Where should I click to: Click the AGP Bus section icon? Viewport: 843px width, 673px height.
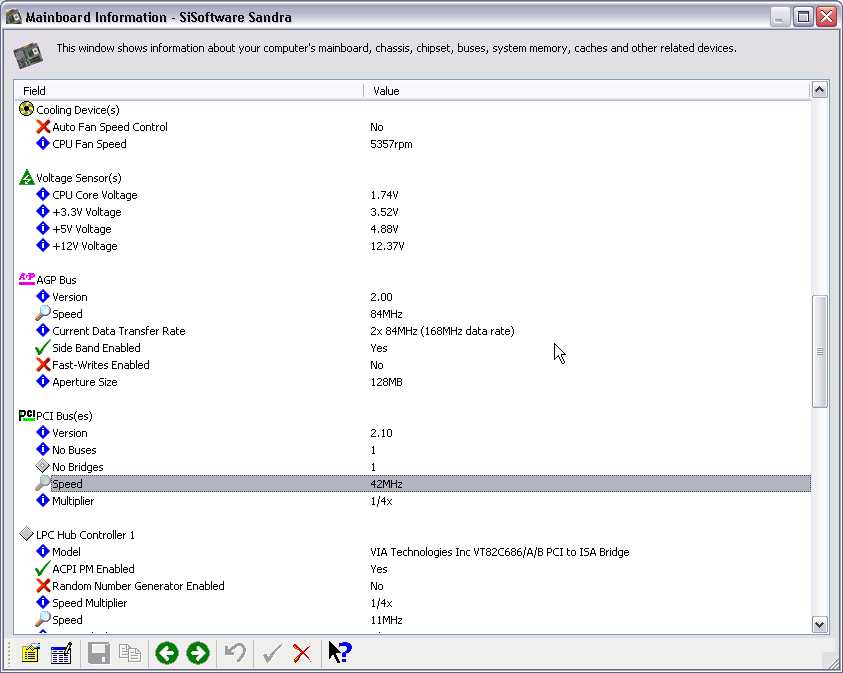coord(27,280)
